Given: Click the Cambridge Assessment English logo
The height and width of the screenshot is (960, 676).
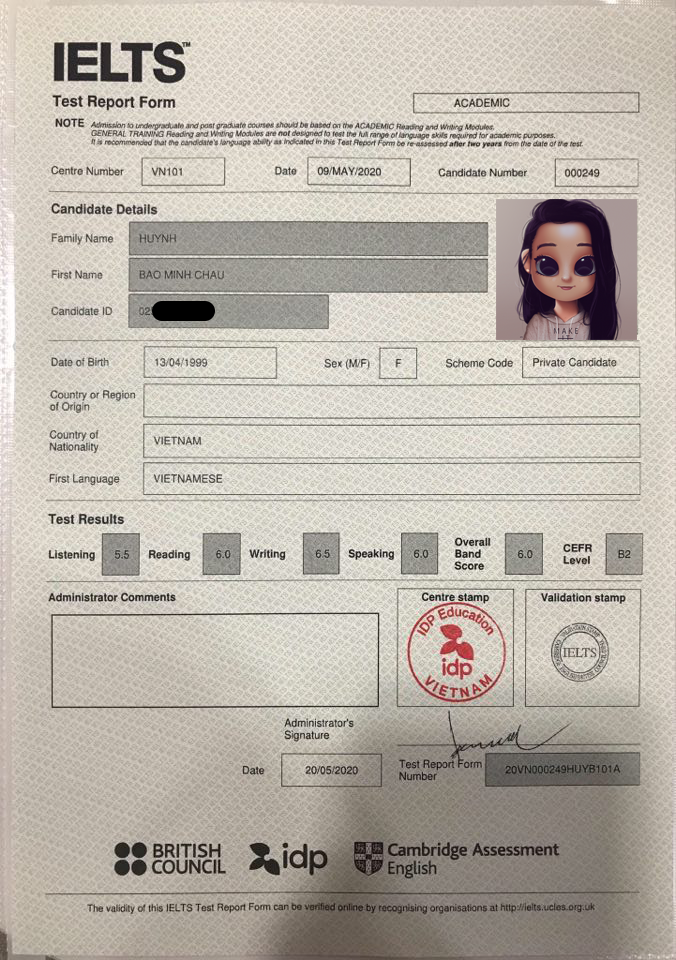Looking at the screenshot, I should tap(456, 858).
